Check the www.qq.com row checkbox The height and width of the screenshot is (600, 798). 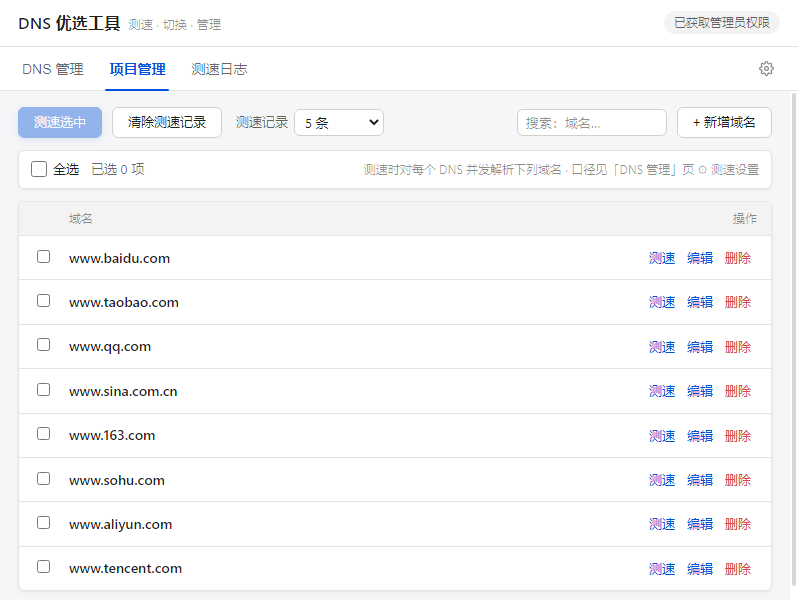coord(44,345)
